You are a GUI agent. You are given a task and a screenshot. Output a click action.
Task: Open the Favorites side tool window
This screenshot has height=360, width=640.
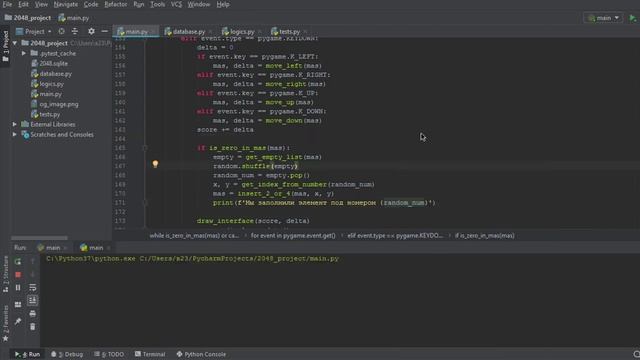[x=6, y=323]
